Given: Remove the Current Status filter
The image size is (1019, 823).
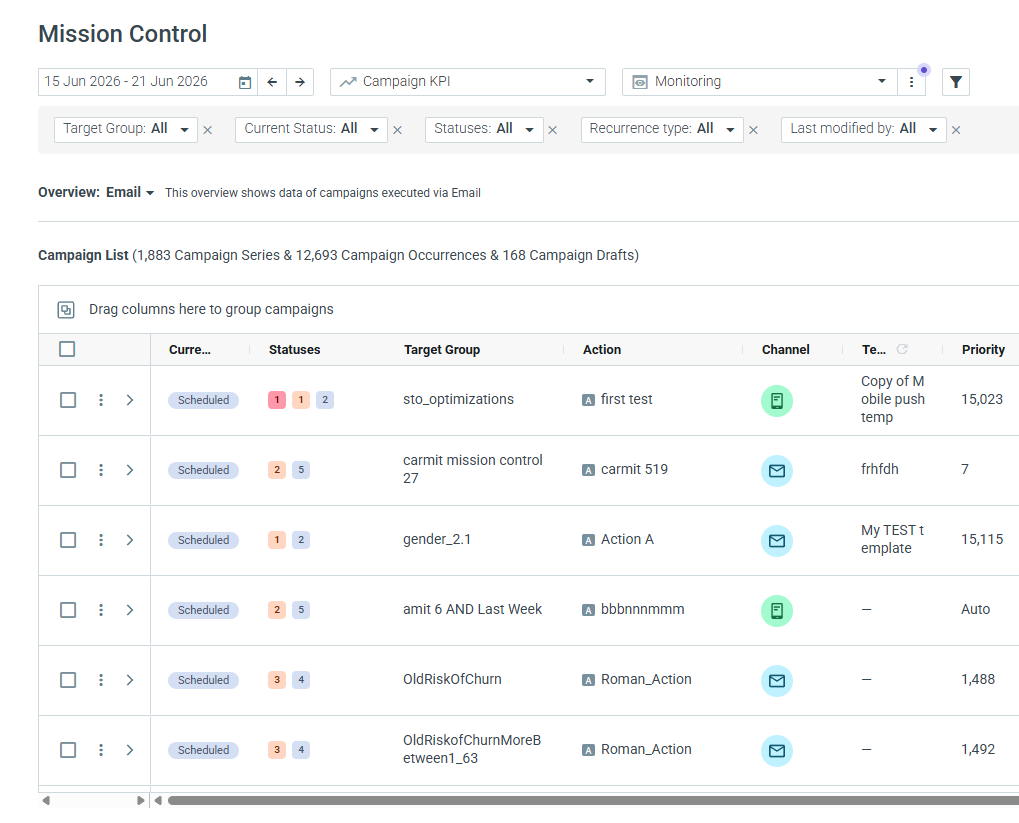Looking at the screenshot, I should tap(398, 130).
